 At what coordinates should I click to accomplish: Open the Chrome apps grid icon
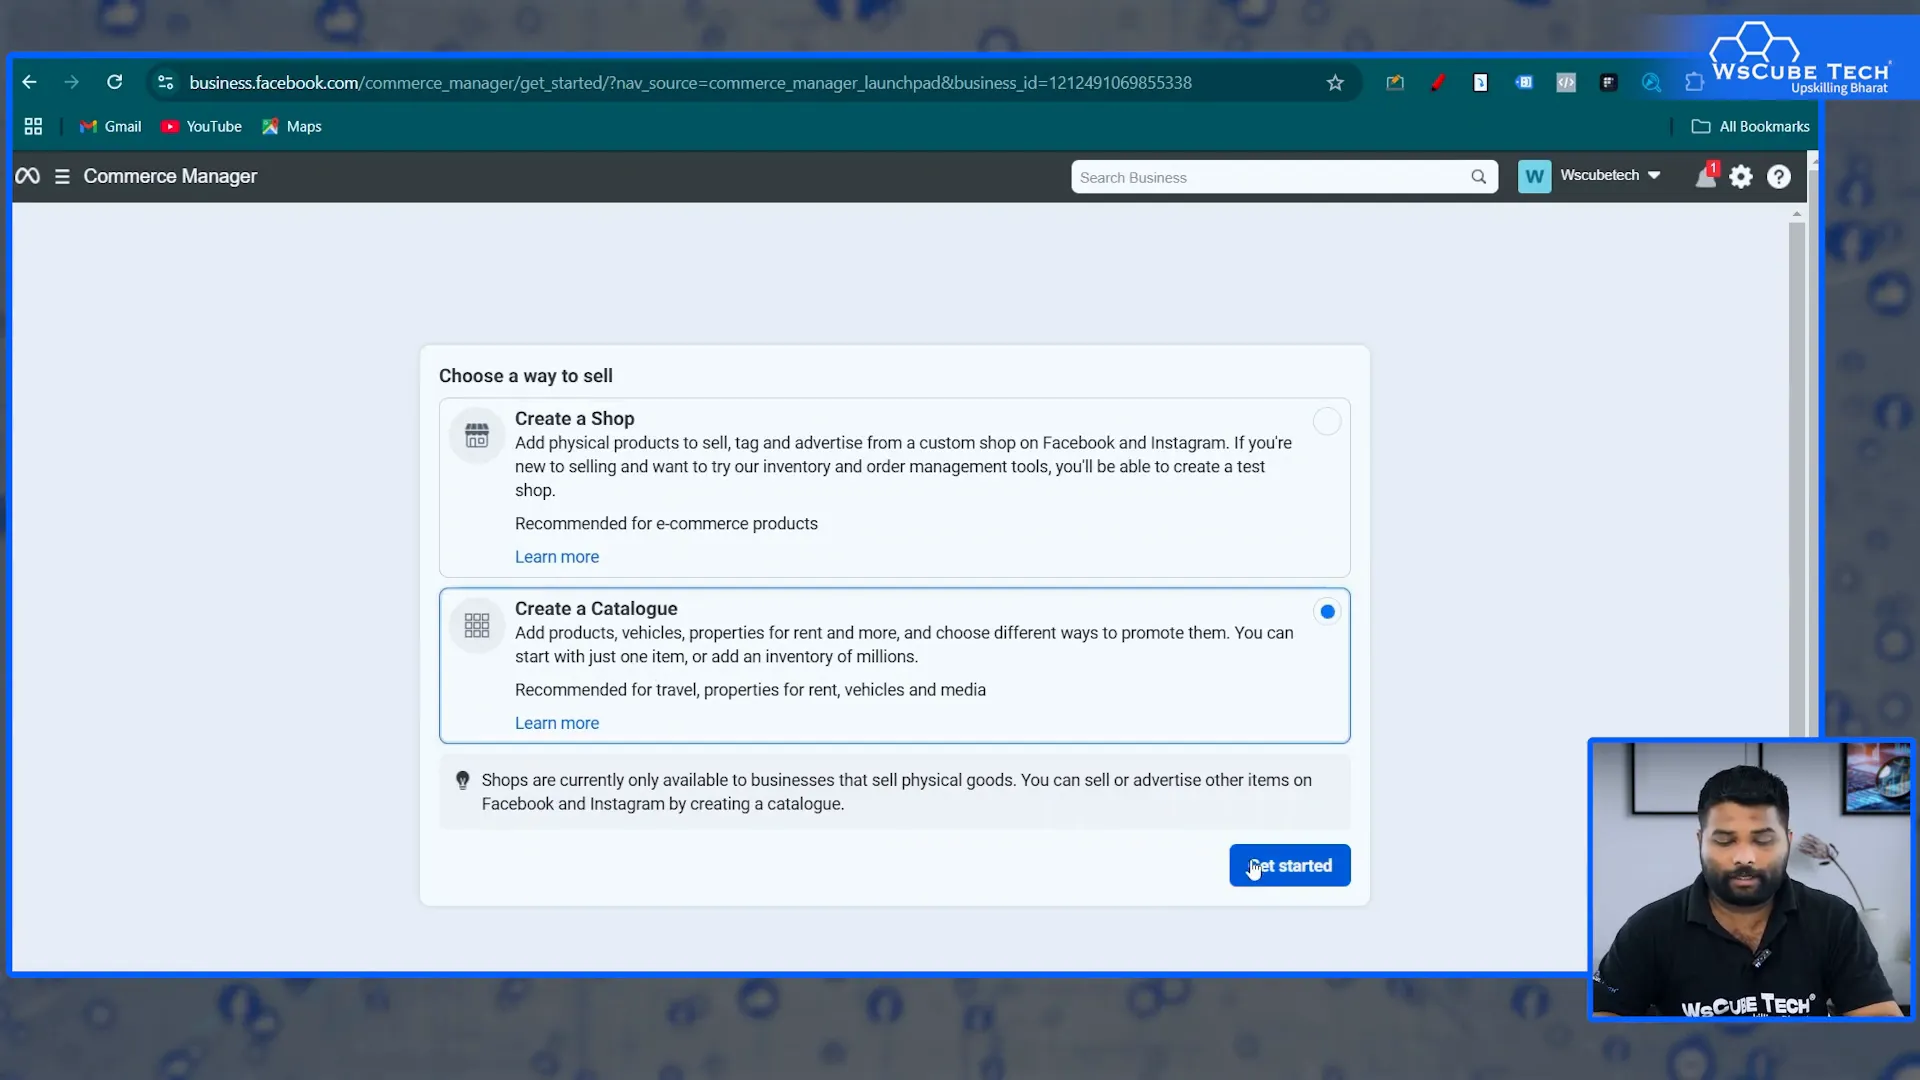click(x=33, y=126)
